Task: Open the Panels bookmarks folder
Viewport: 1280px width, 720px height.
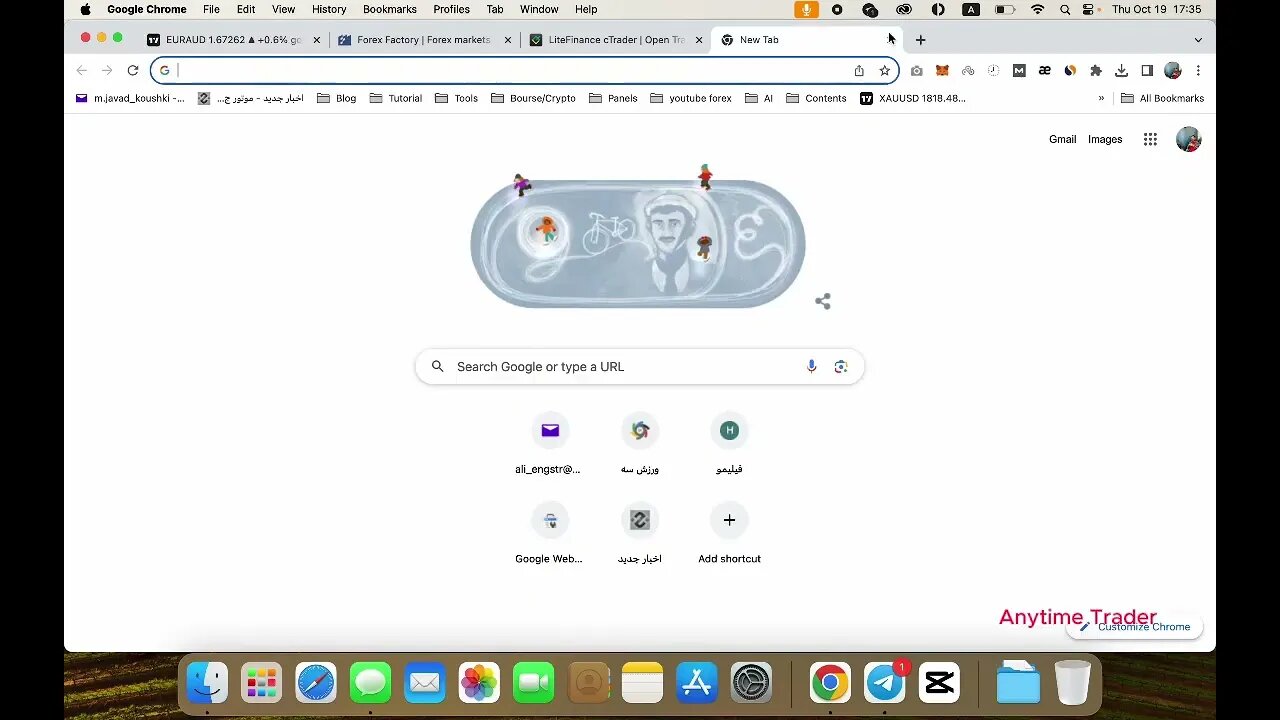Action: tap(613, 99)
